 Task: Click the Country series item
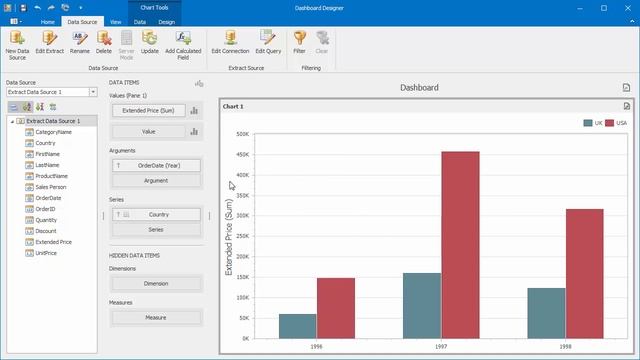pyautogui.click(x=156, y=214)
